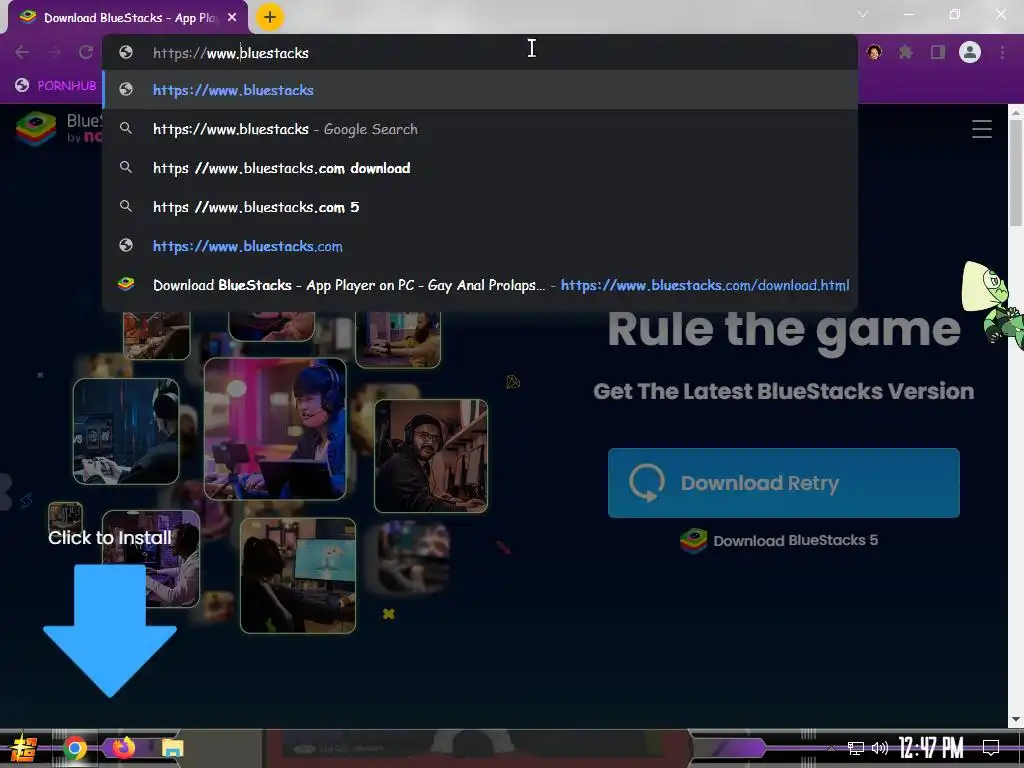Image resolution: width=1024 pixels, height=768 pixels.
Task: Select 'bluestacks.com 5' search suggestion
Action: (479, 207)
